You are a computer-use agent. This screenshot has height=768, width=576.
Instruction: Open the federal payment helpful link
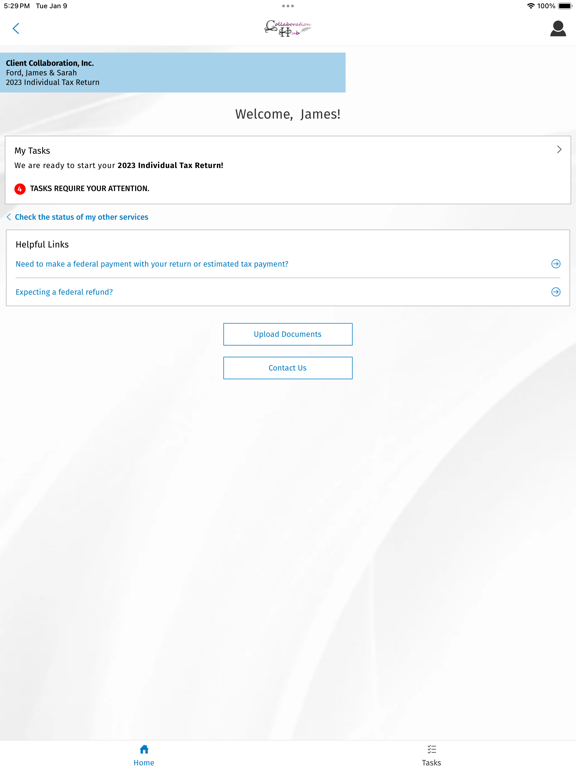click(x=152, y=264)
